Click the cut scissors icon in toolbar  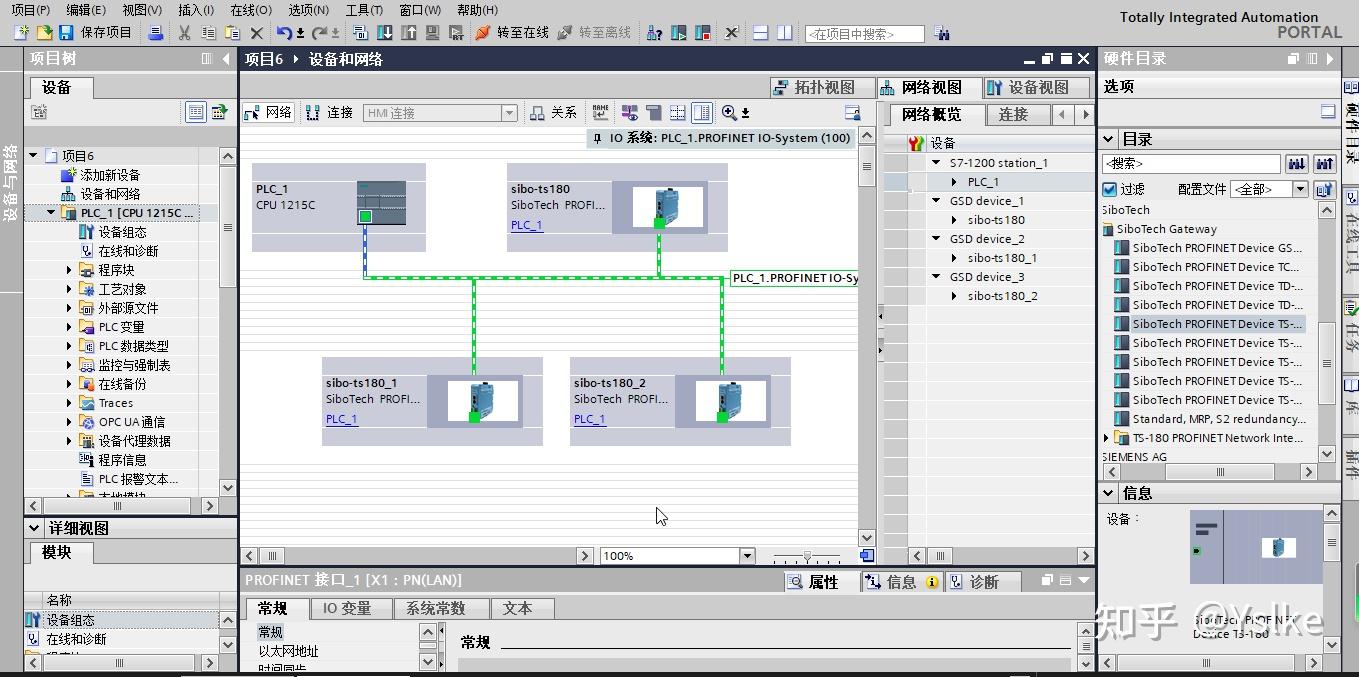coord(184,33)
